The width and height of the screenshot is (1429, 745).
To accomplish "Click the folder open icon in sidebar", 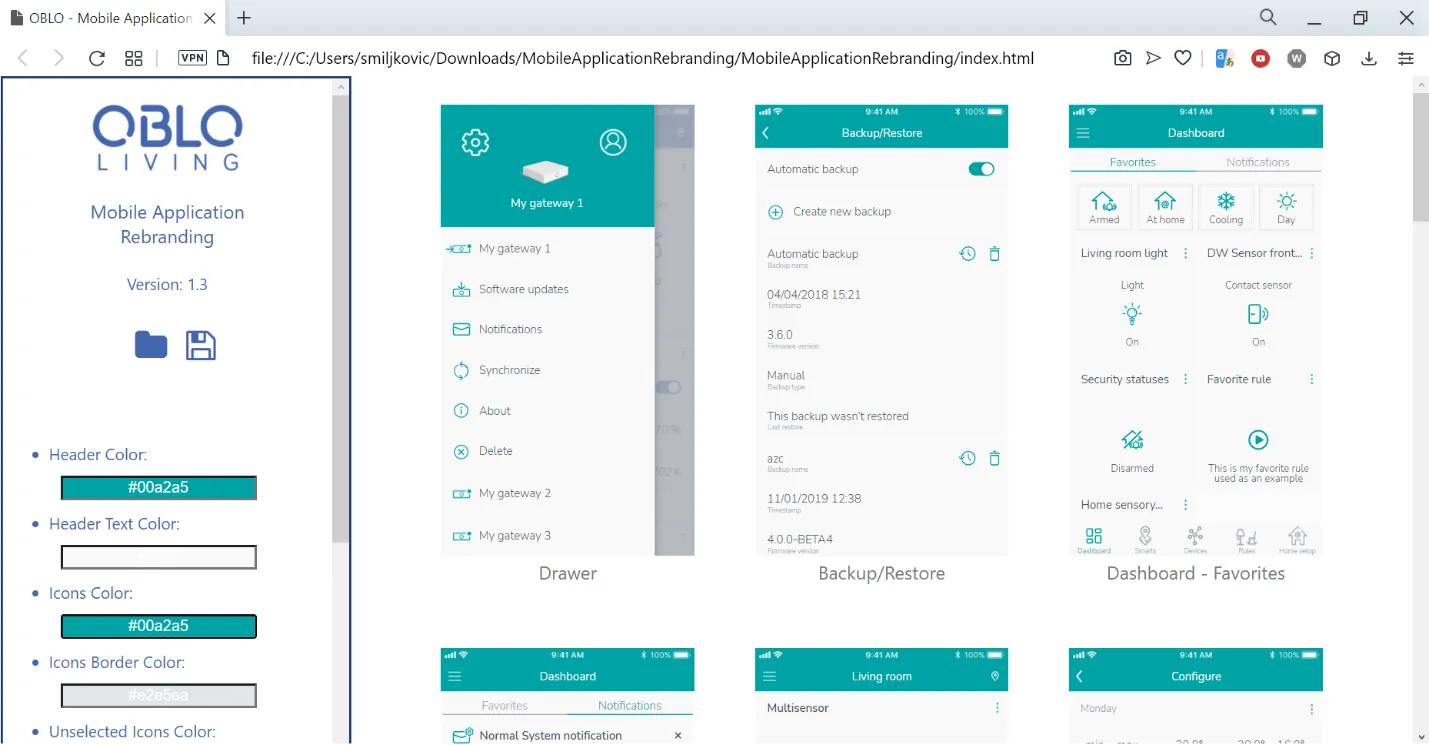I will (151, 345).
